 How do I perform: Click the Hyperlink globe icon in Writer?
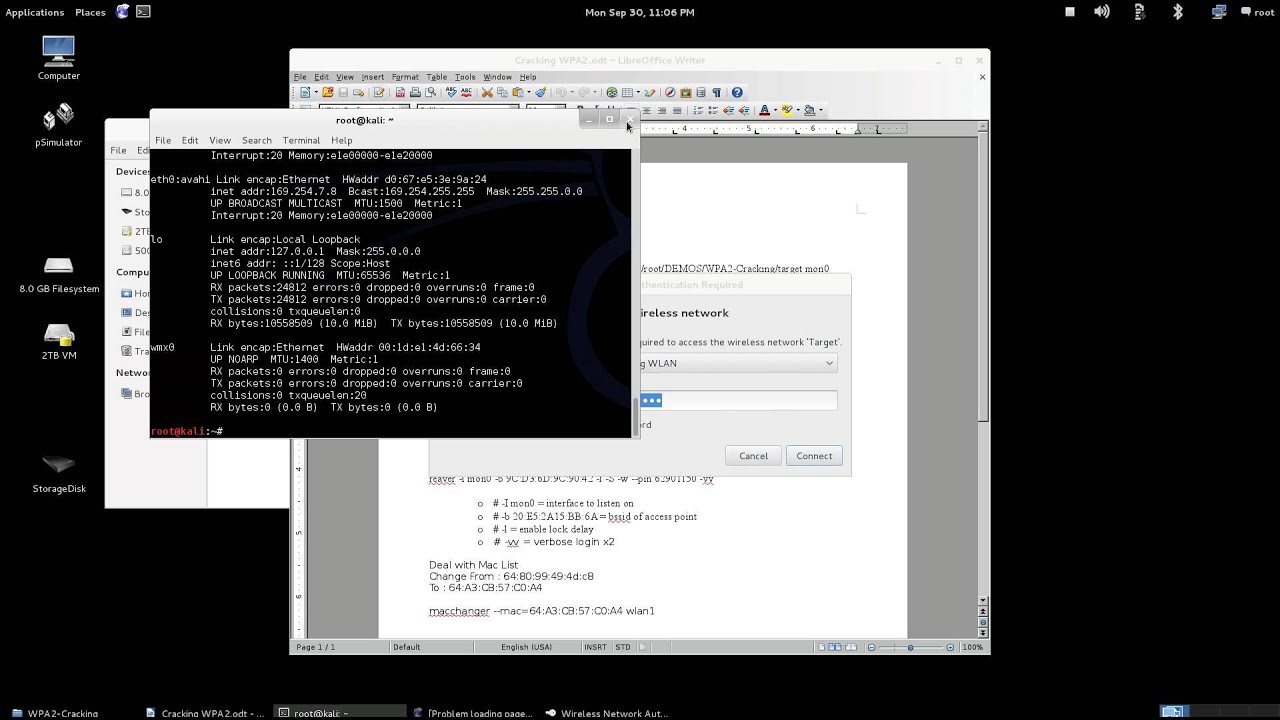[x=611, y=92]
